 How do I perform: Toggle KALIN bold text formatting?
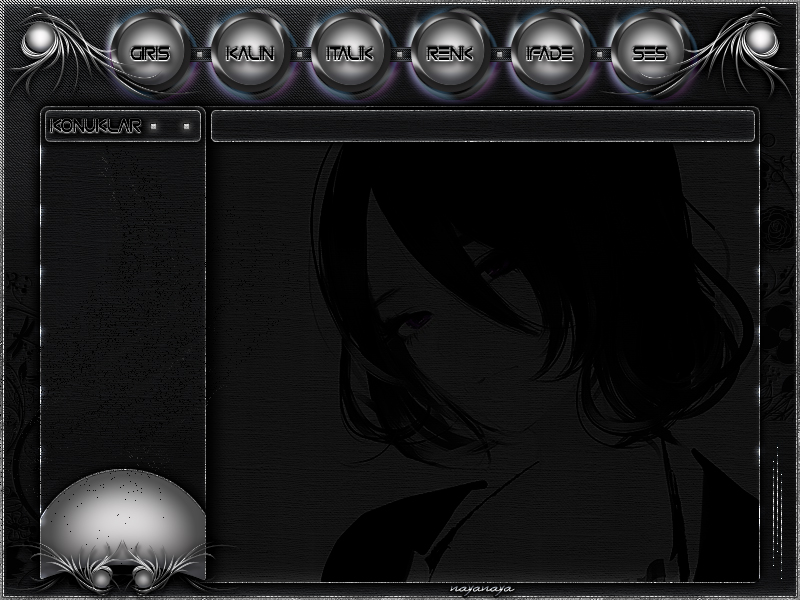point(249,53)
